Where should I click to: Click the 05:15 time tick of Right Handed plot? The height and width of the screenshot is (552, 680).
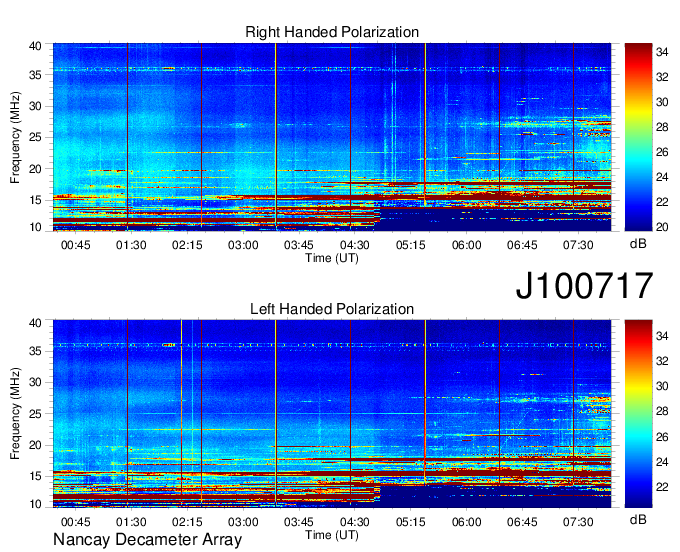tap(410, 245)
